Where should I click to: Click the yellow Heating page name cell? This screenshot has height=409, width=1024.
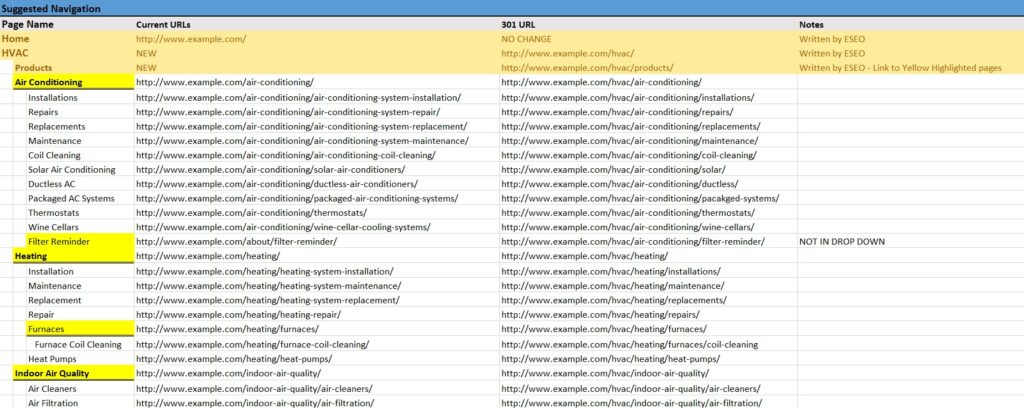coord(31,256)
